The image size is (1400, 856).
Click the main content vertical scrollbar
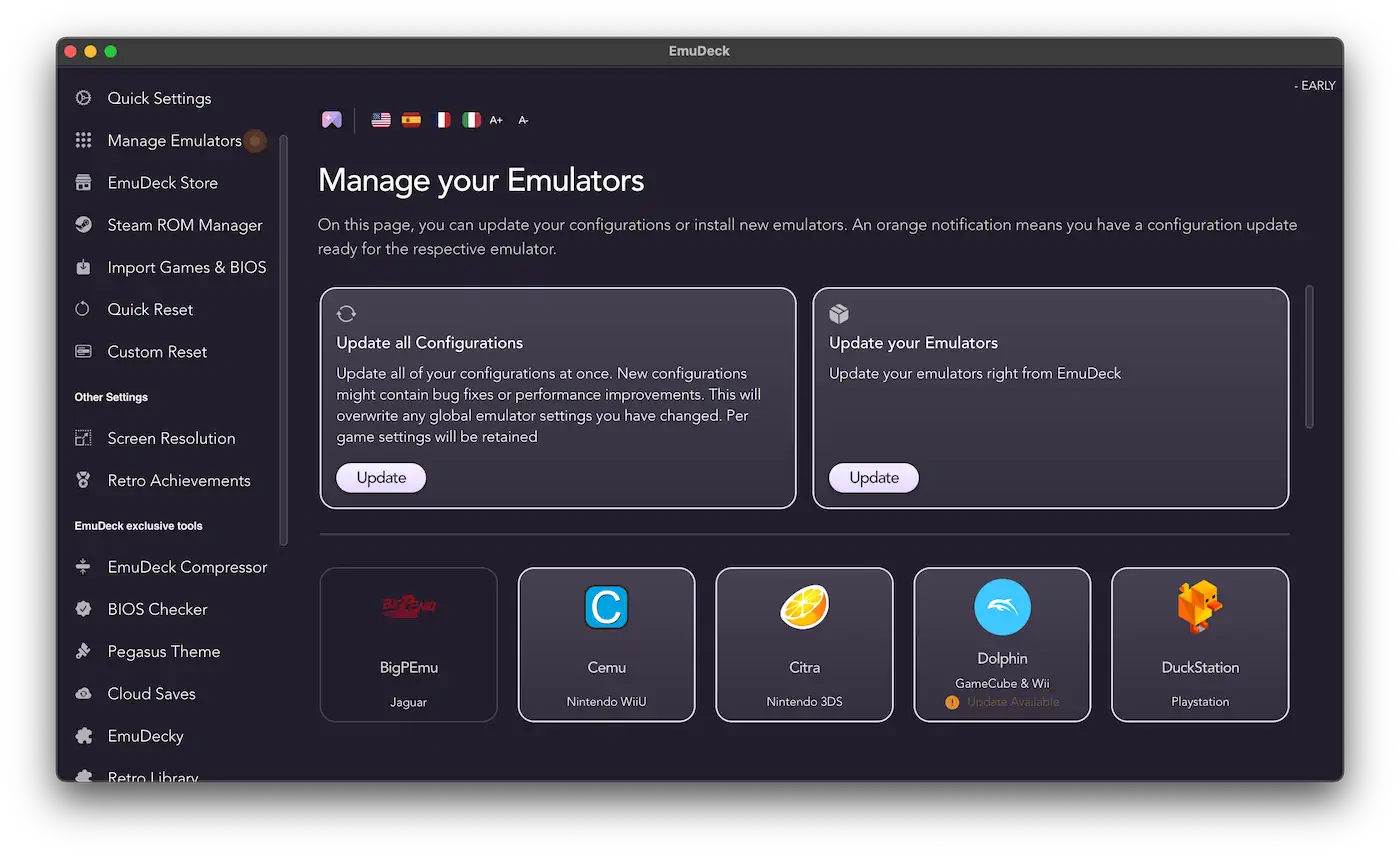[x=1310, y=357]
